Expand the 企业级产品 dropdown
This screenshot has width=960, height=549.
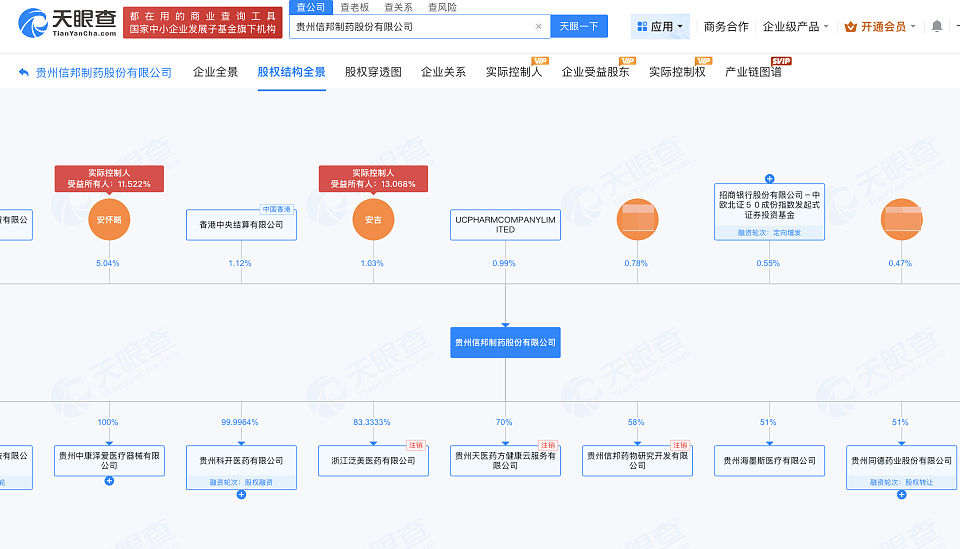pyautogui.click(x=795, y=26)
